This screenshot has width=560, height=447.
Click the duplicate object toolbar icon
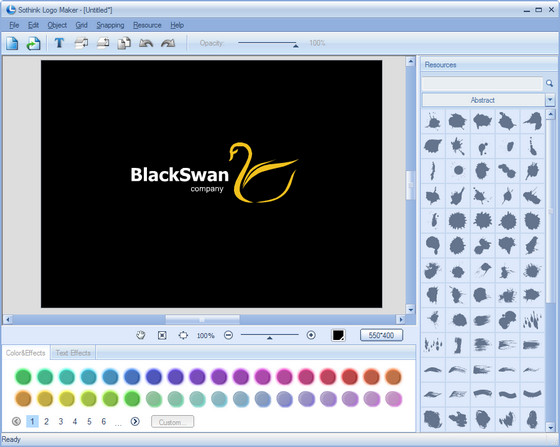click(124, 43)
